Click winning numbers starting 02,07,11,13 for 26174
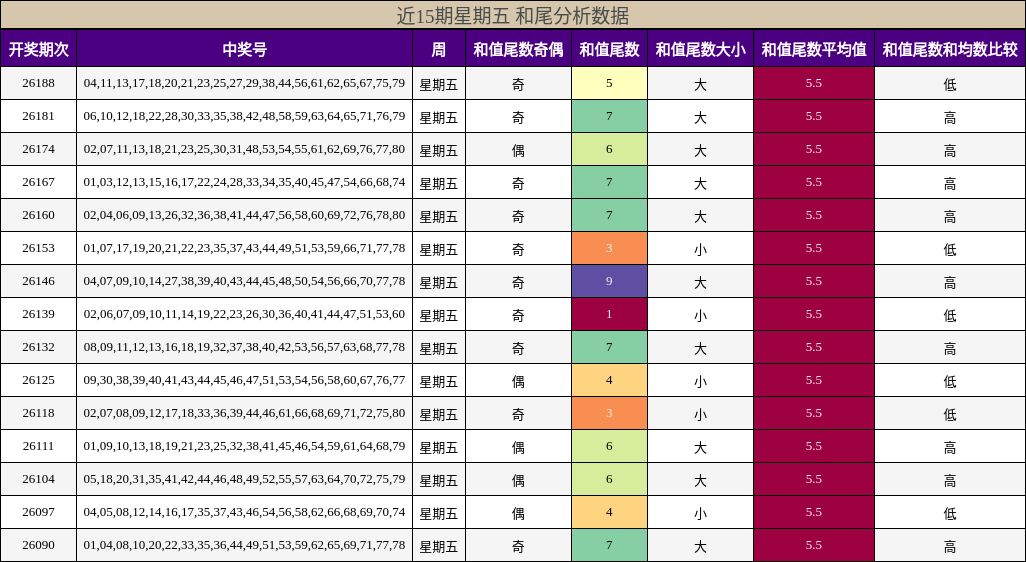 click(245, 149)
